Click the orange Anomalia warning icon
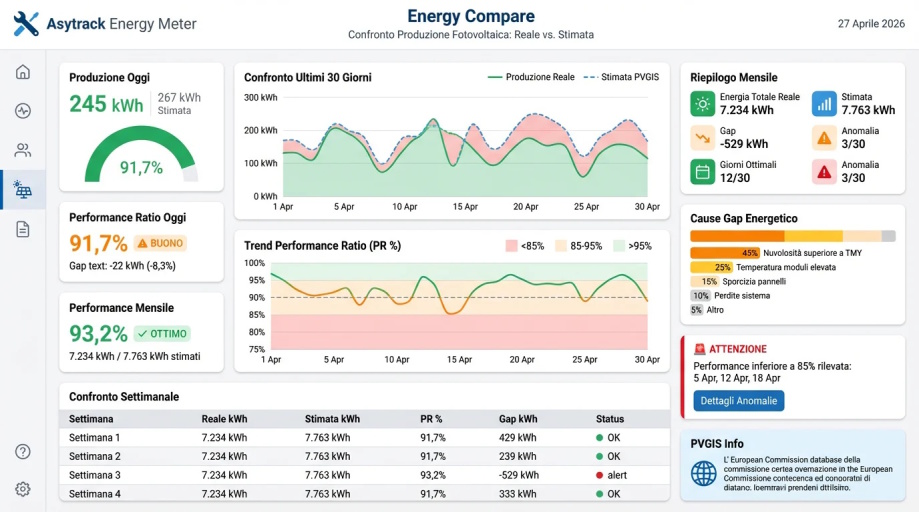Screen dimensions: 919x512 coord(824,138)
